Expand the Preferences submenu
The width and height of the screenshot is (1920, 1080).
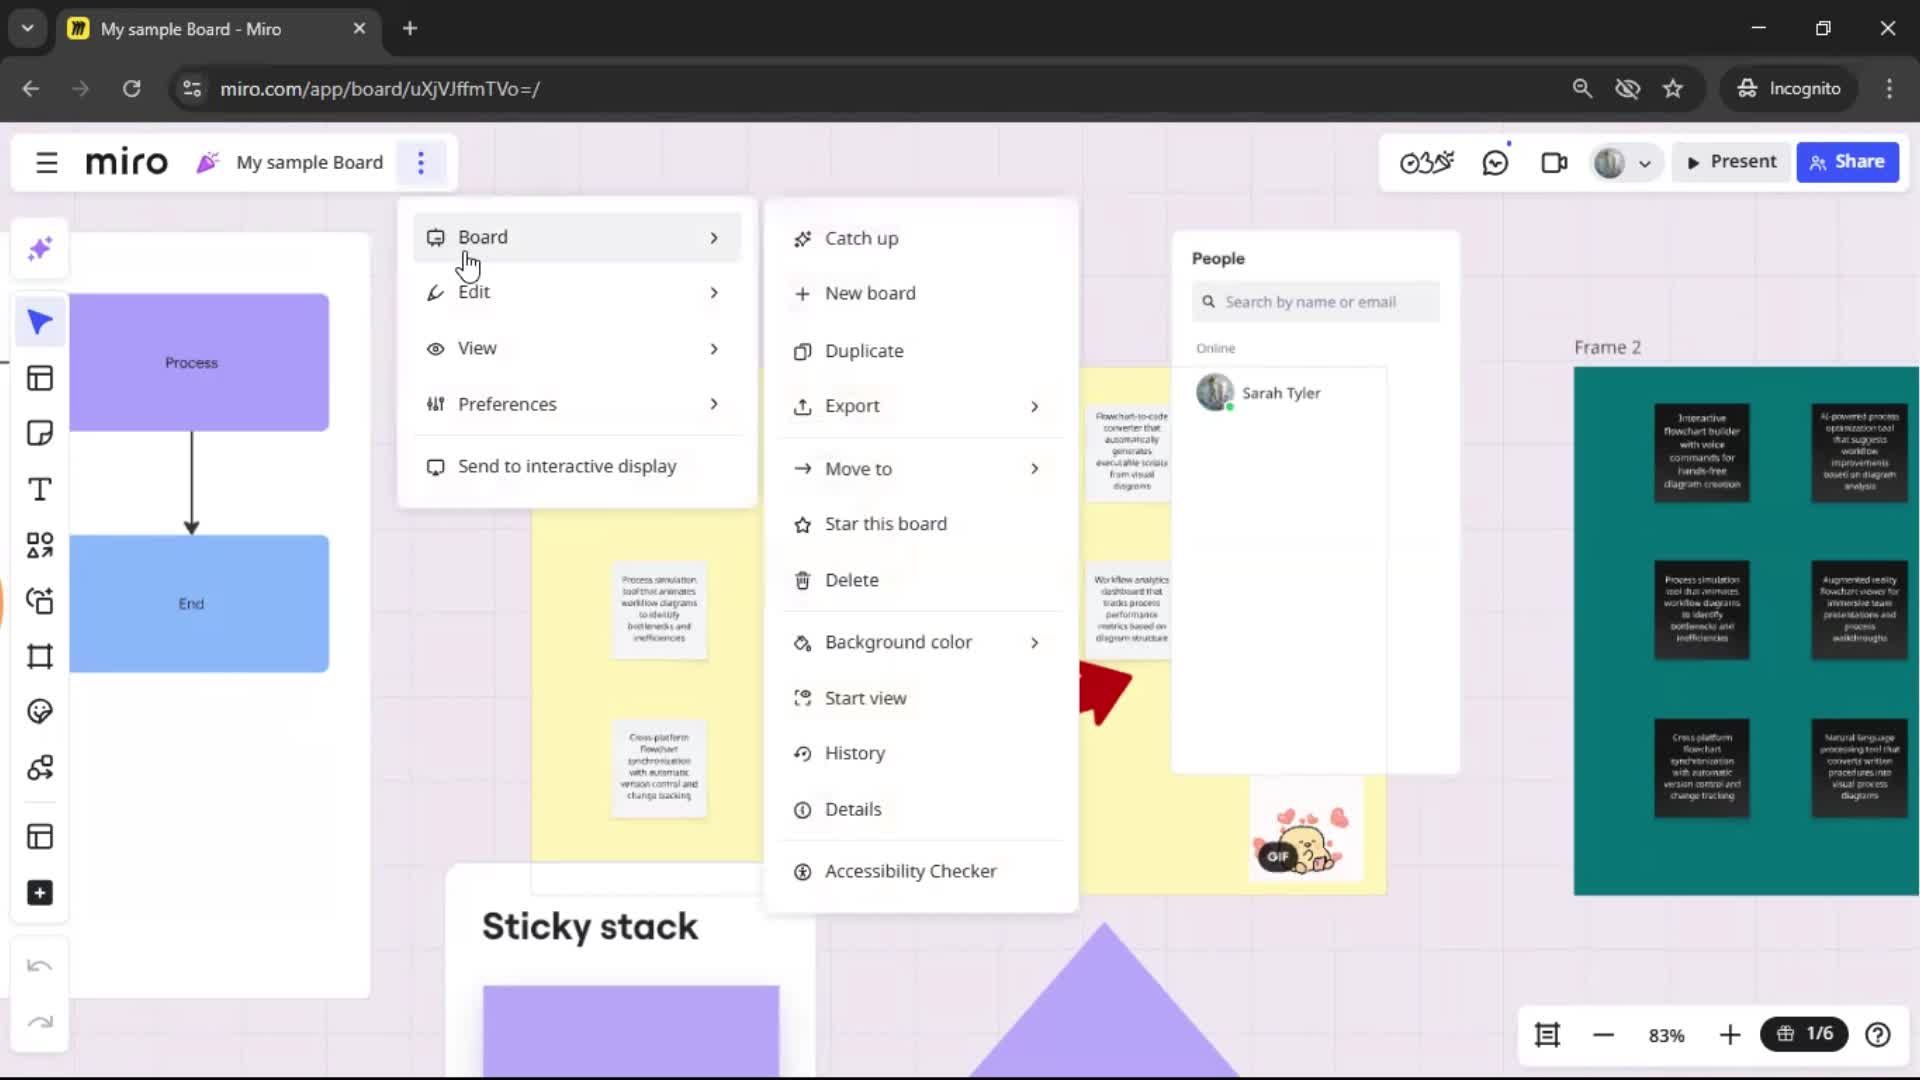(x=577, y=404)
